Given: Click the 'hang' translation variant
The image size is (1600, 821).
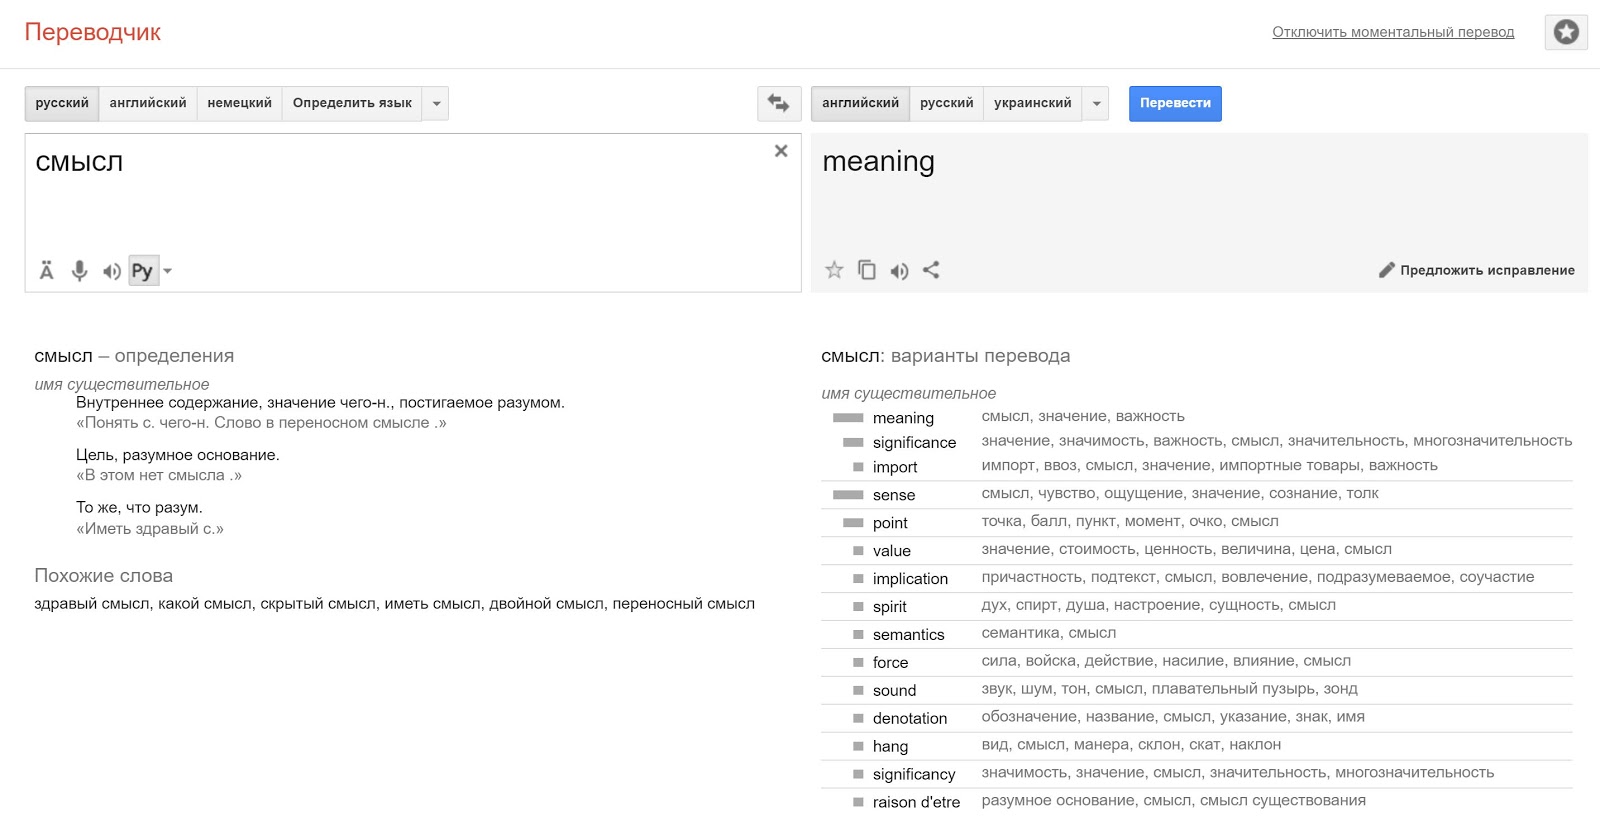Looking at the screenshot, I should 890,747.
